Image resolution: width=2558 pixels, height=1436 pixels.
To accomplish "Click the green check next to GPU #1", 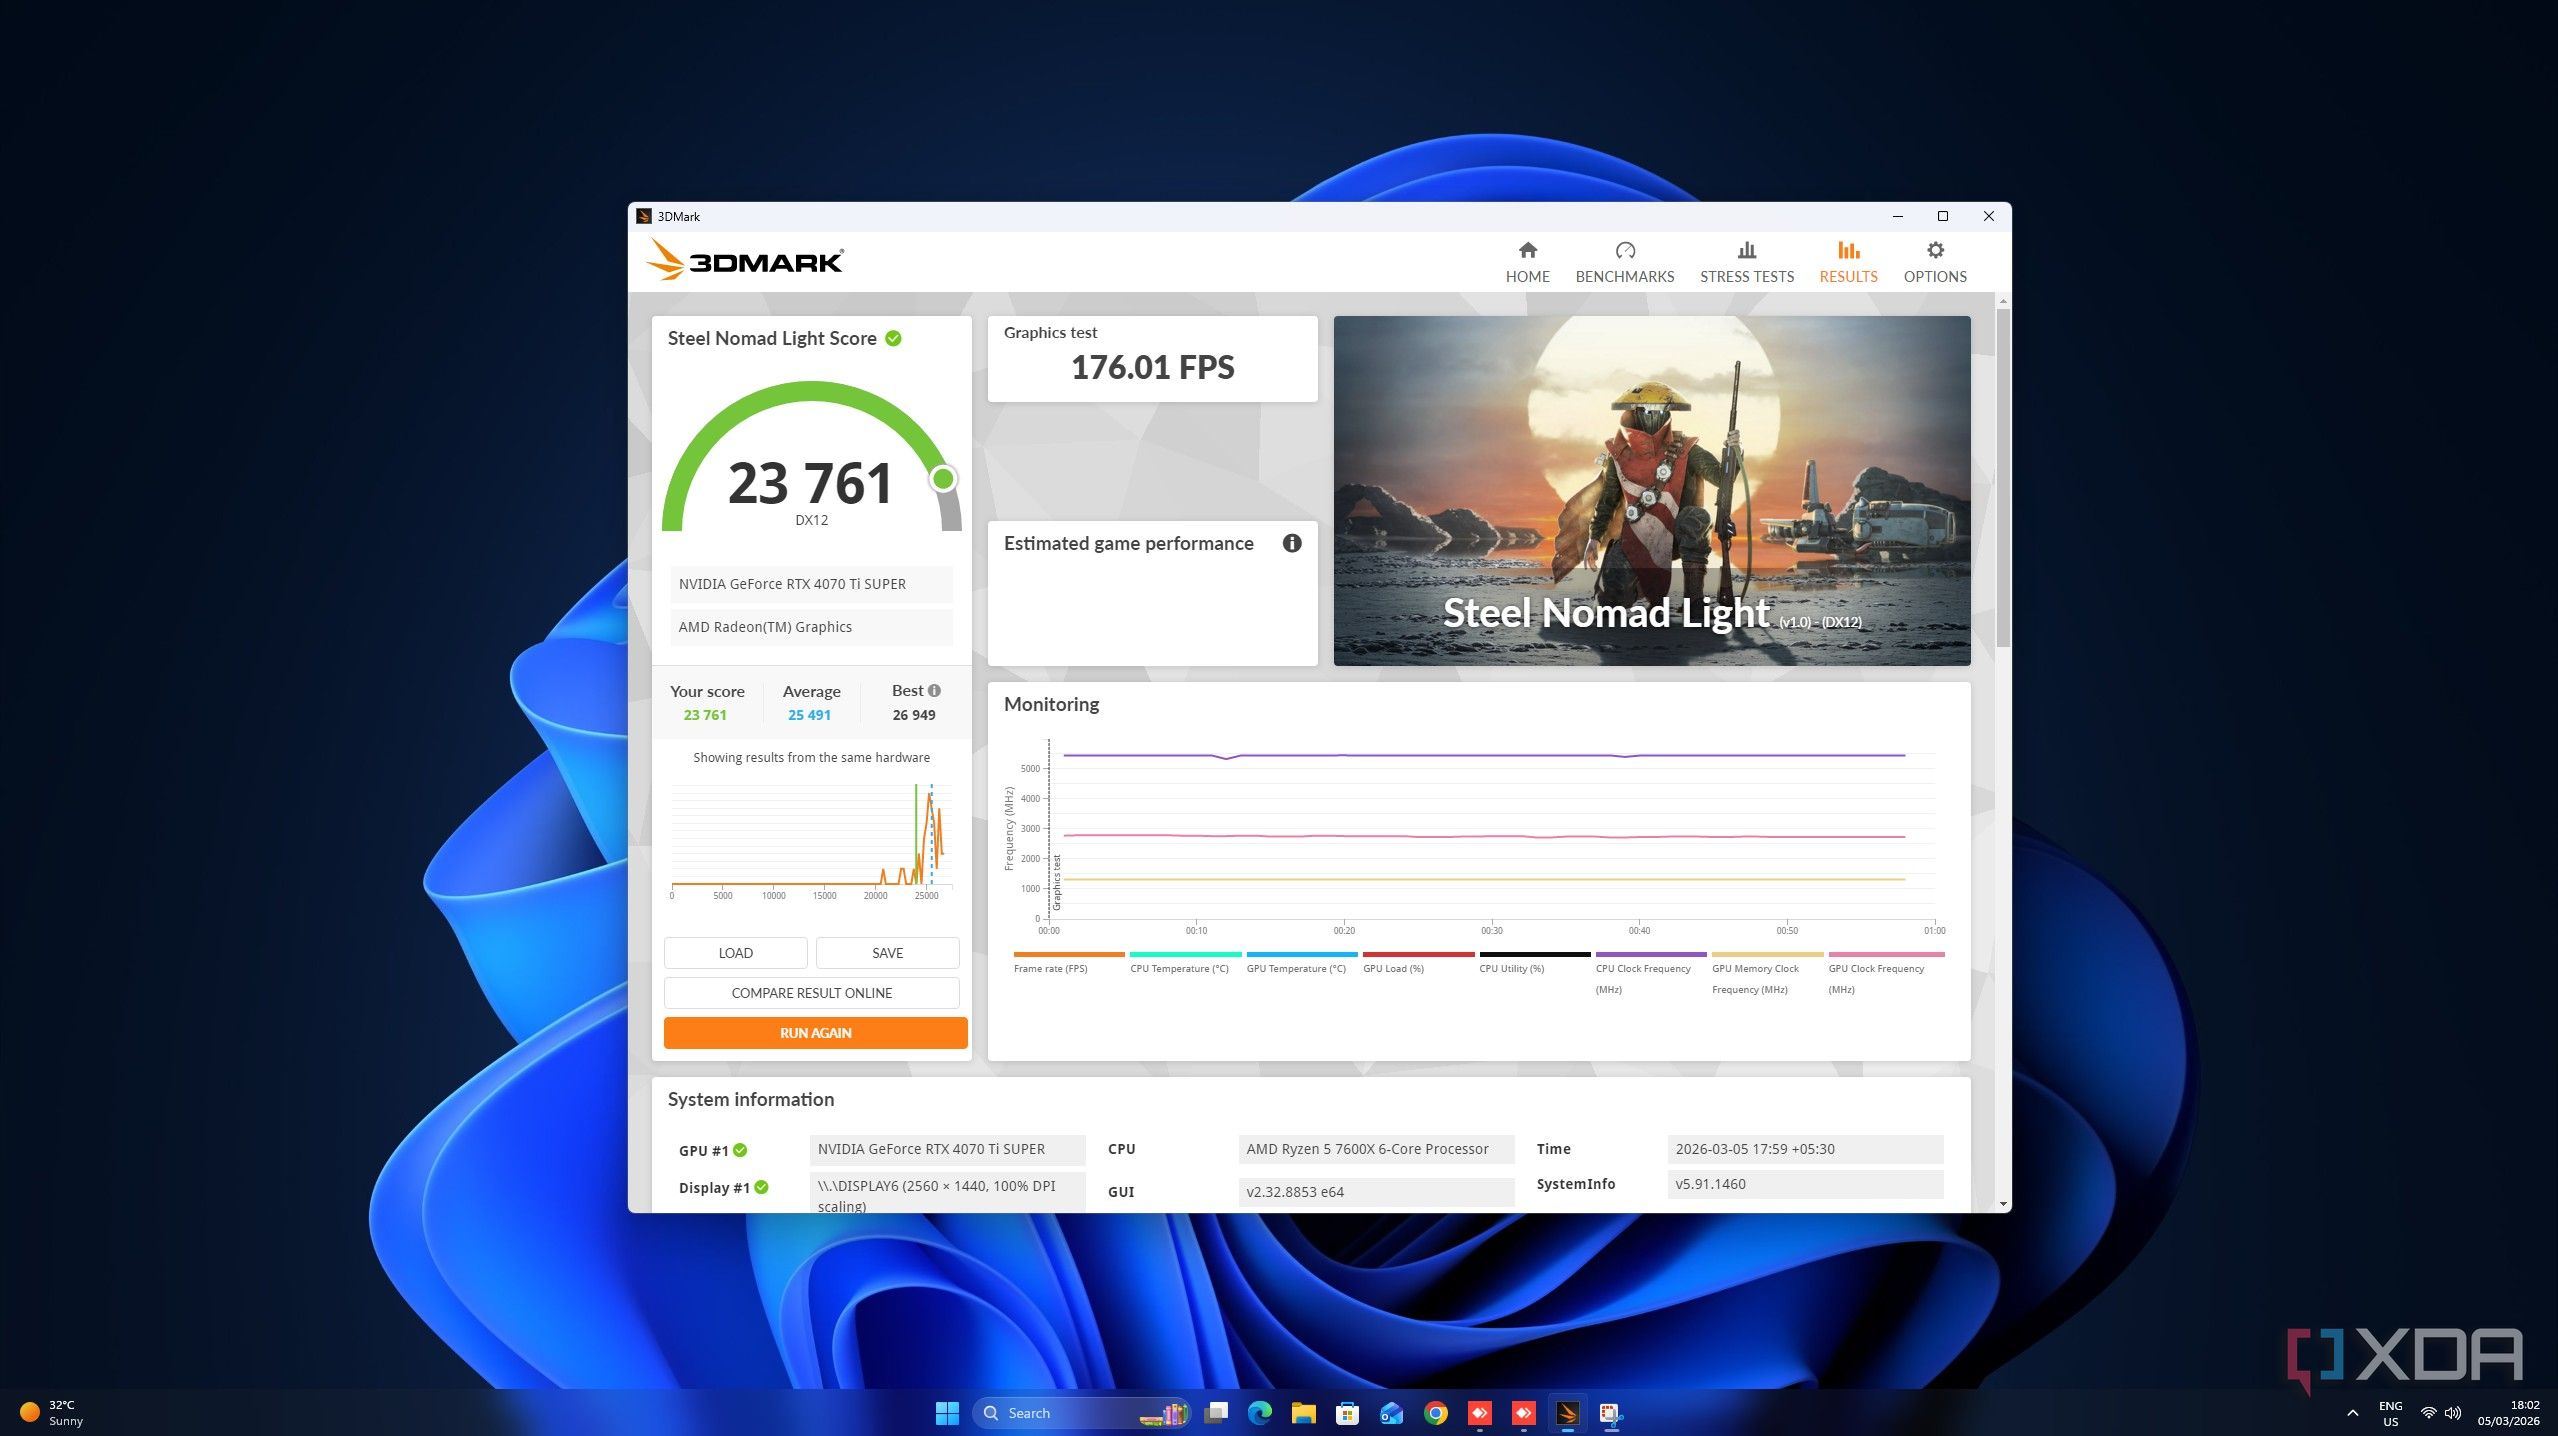I will coord(740,1150).
